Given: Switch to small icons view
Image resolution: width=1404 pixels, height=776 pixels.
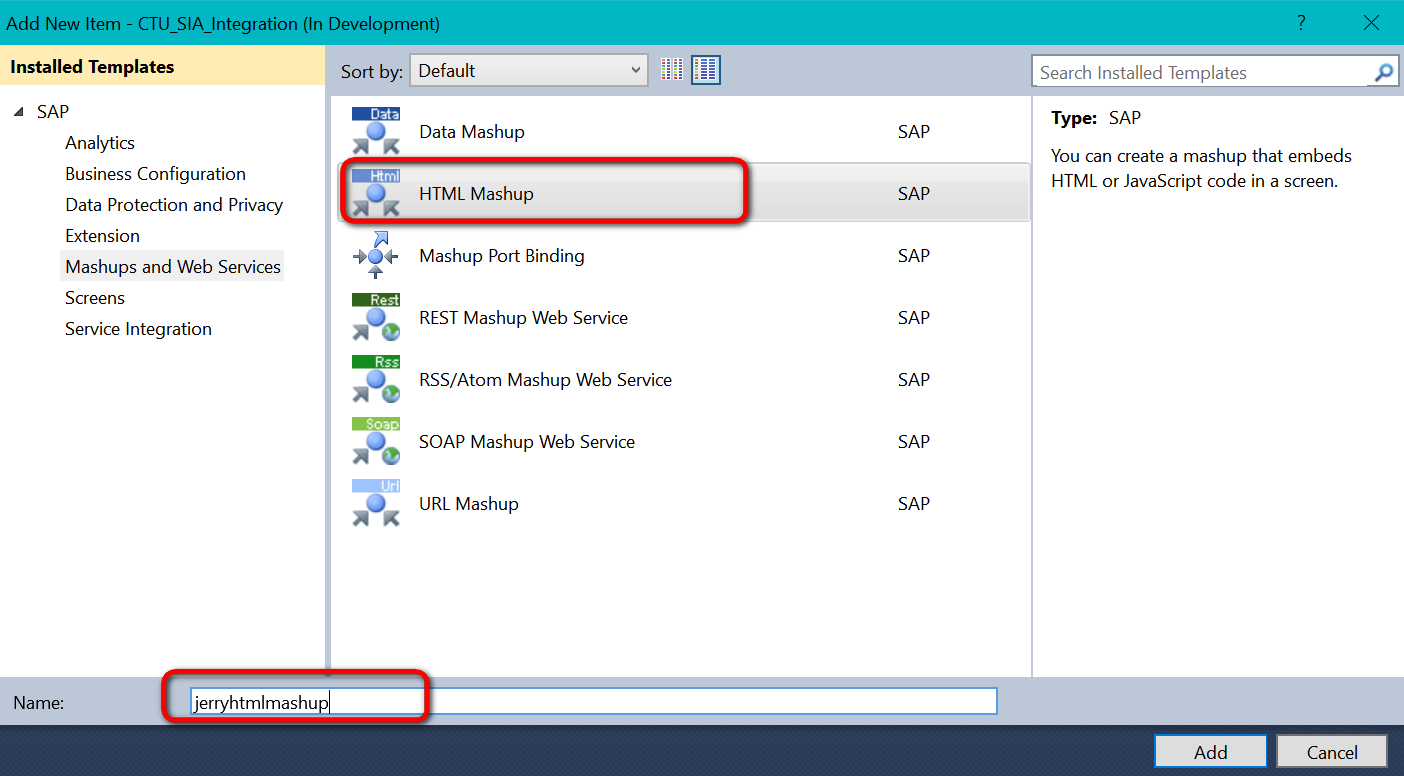Looking at the screenshot, I should pos(672,70).
